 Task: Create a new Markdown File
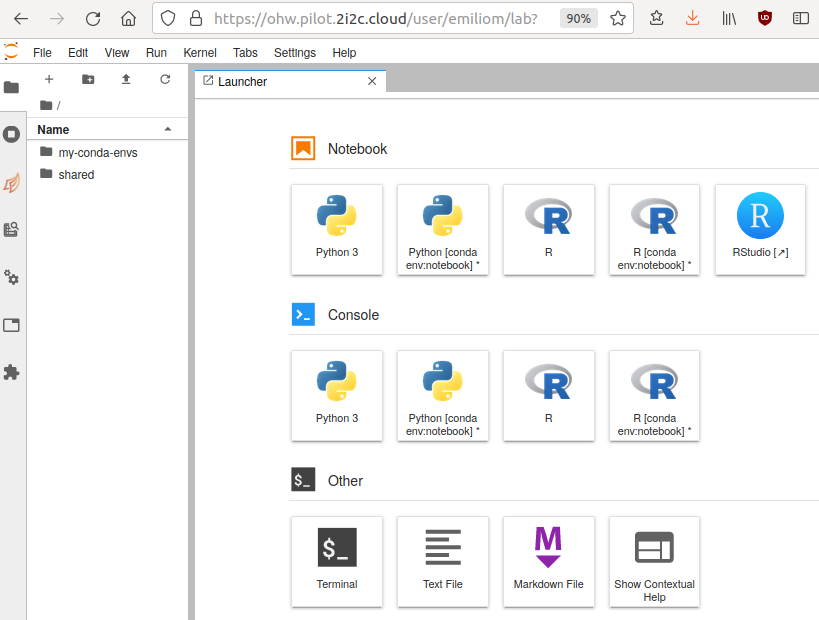[x=549, y=562]
